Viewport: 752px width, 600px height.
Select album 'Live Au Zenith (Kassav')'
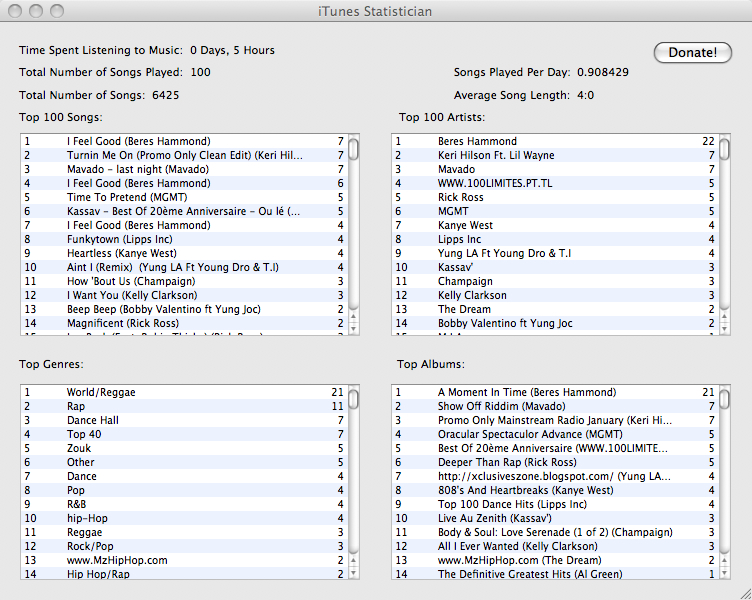click(556, 518)
